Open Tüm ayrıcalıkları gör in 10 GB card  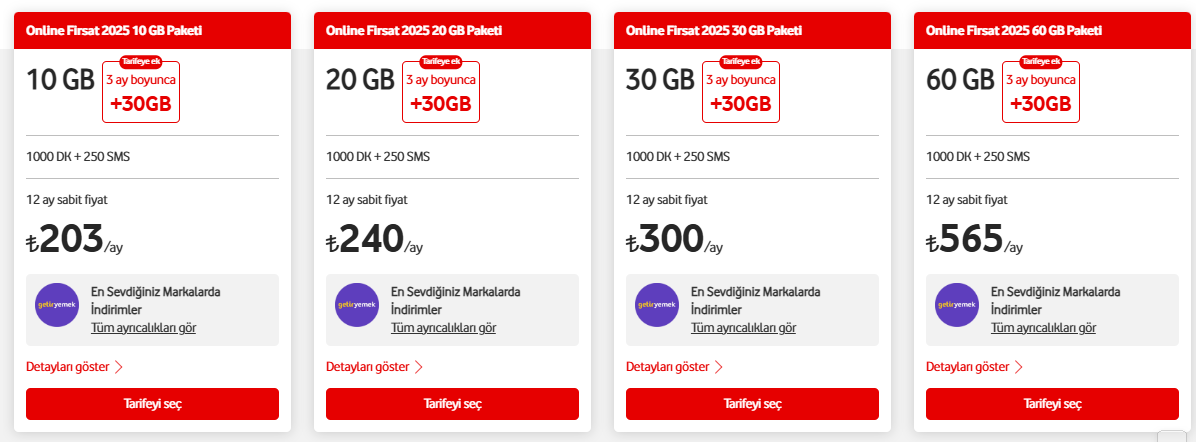(144, 327)
